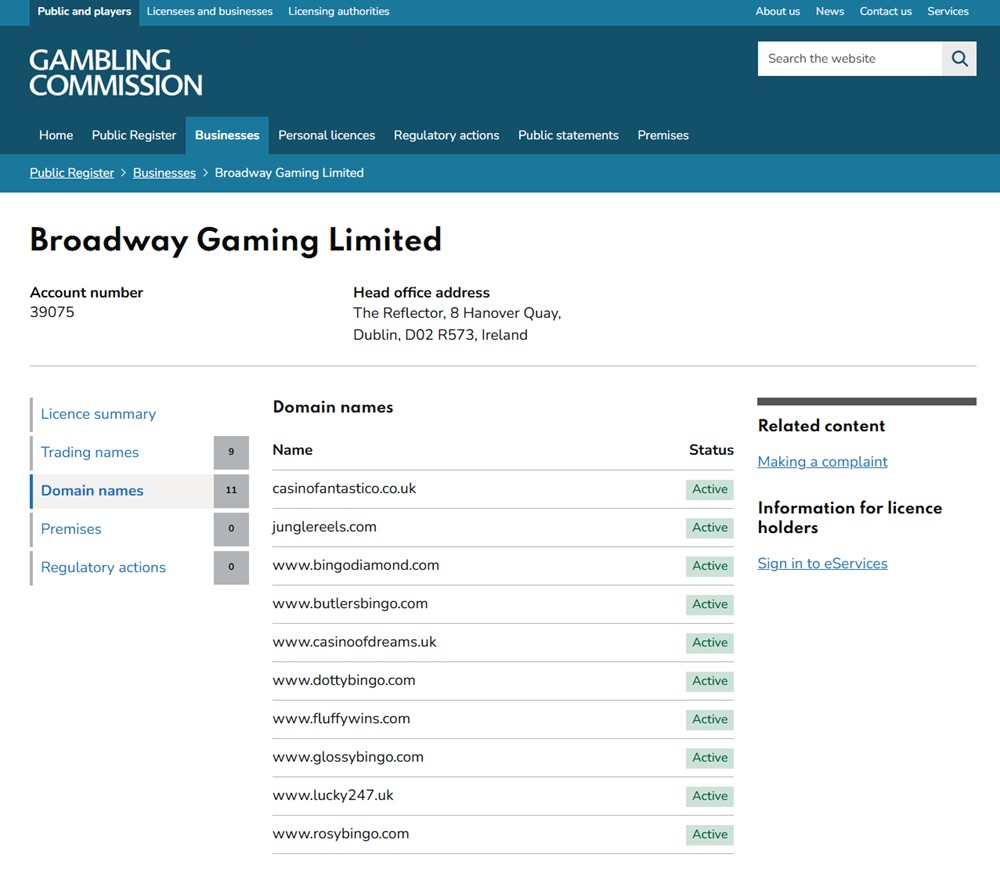Select domain www.bingodiamond.com
The width and height of the screenshot is (1000, 872).
click(x=356, y=565)
